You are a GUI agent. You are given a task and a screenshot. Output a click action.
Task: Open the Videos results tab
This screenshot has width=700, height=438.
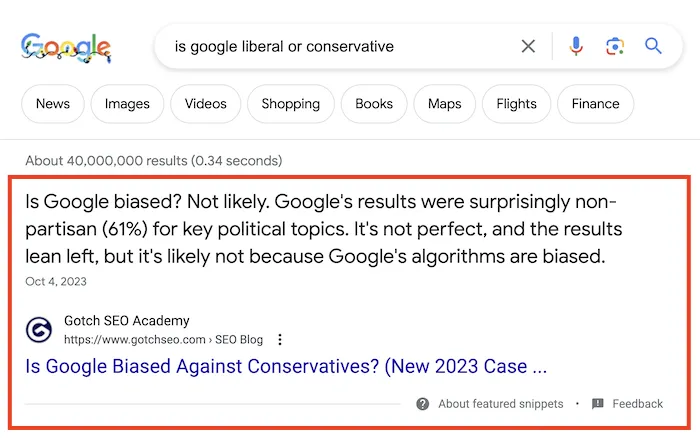[205, 104]
